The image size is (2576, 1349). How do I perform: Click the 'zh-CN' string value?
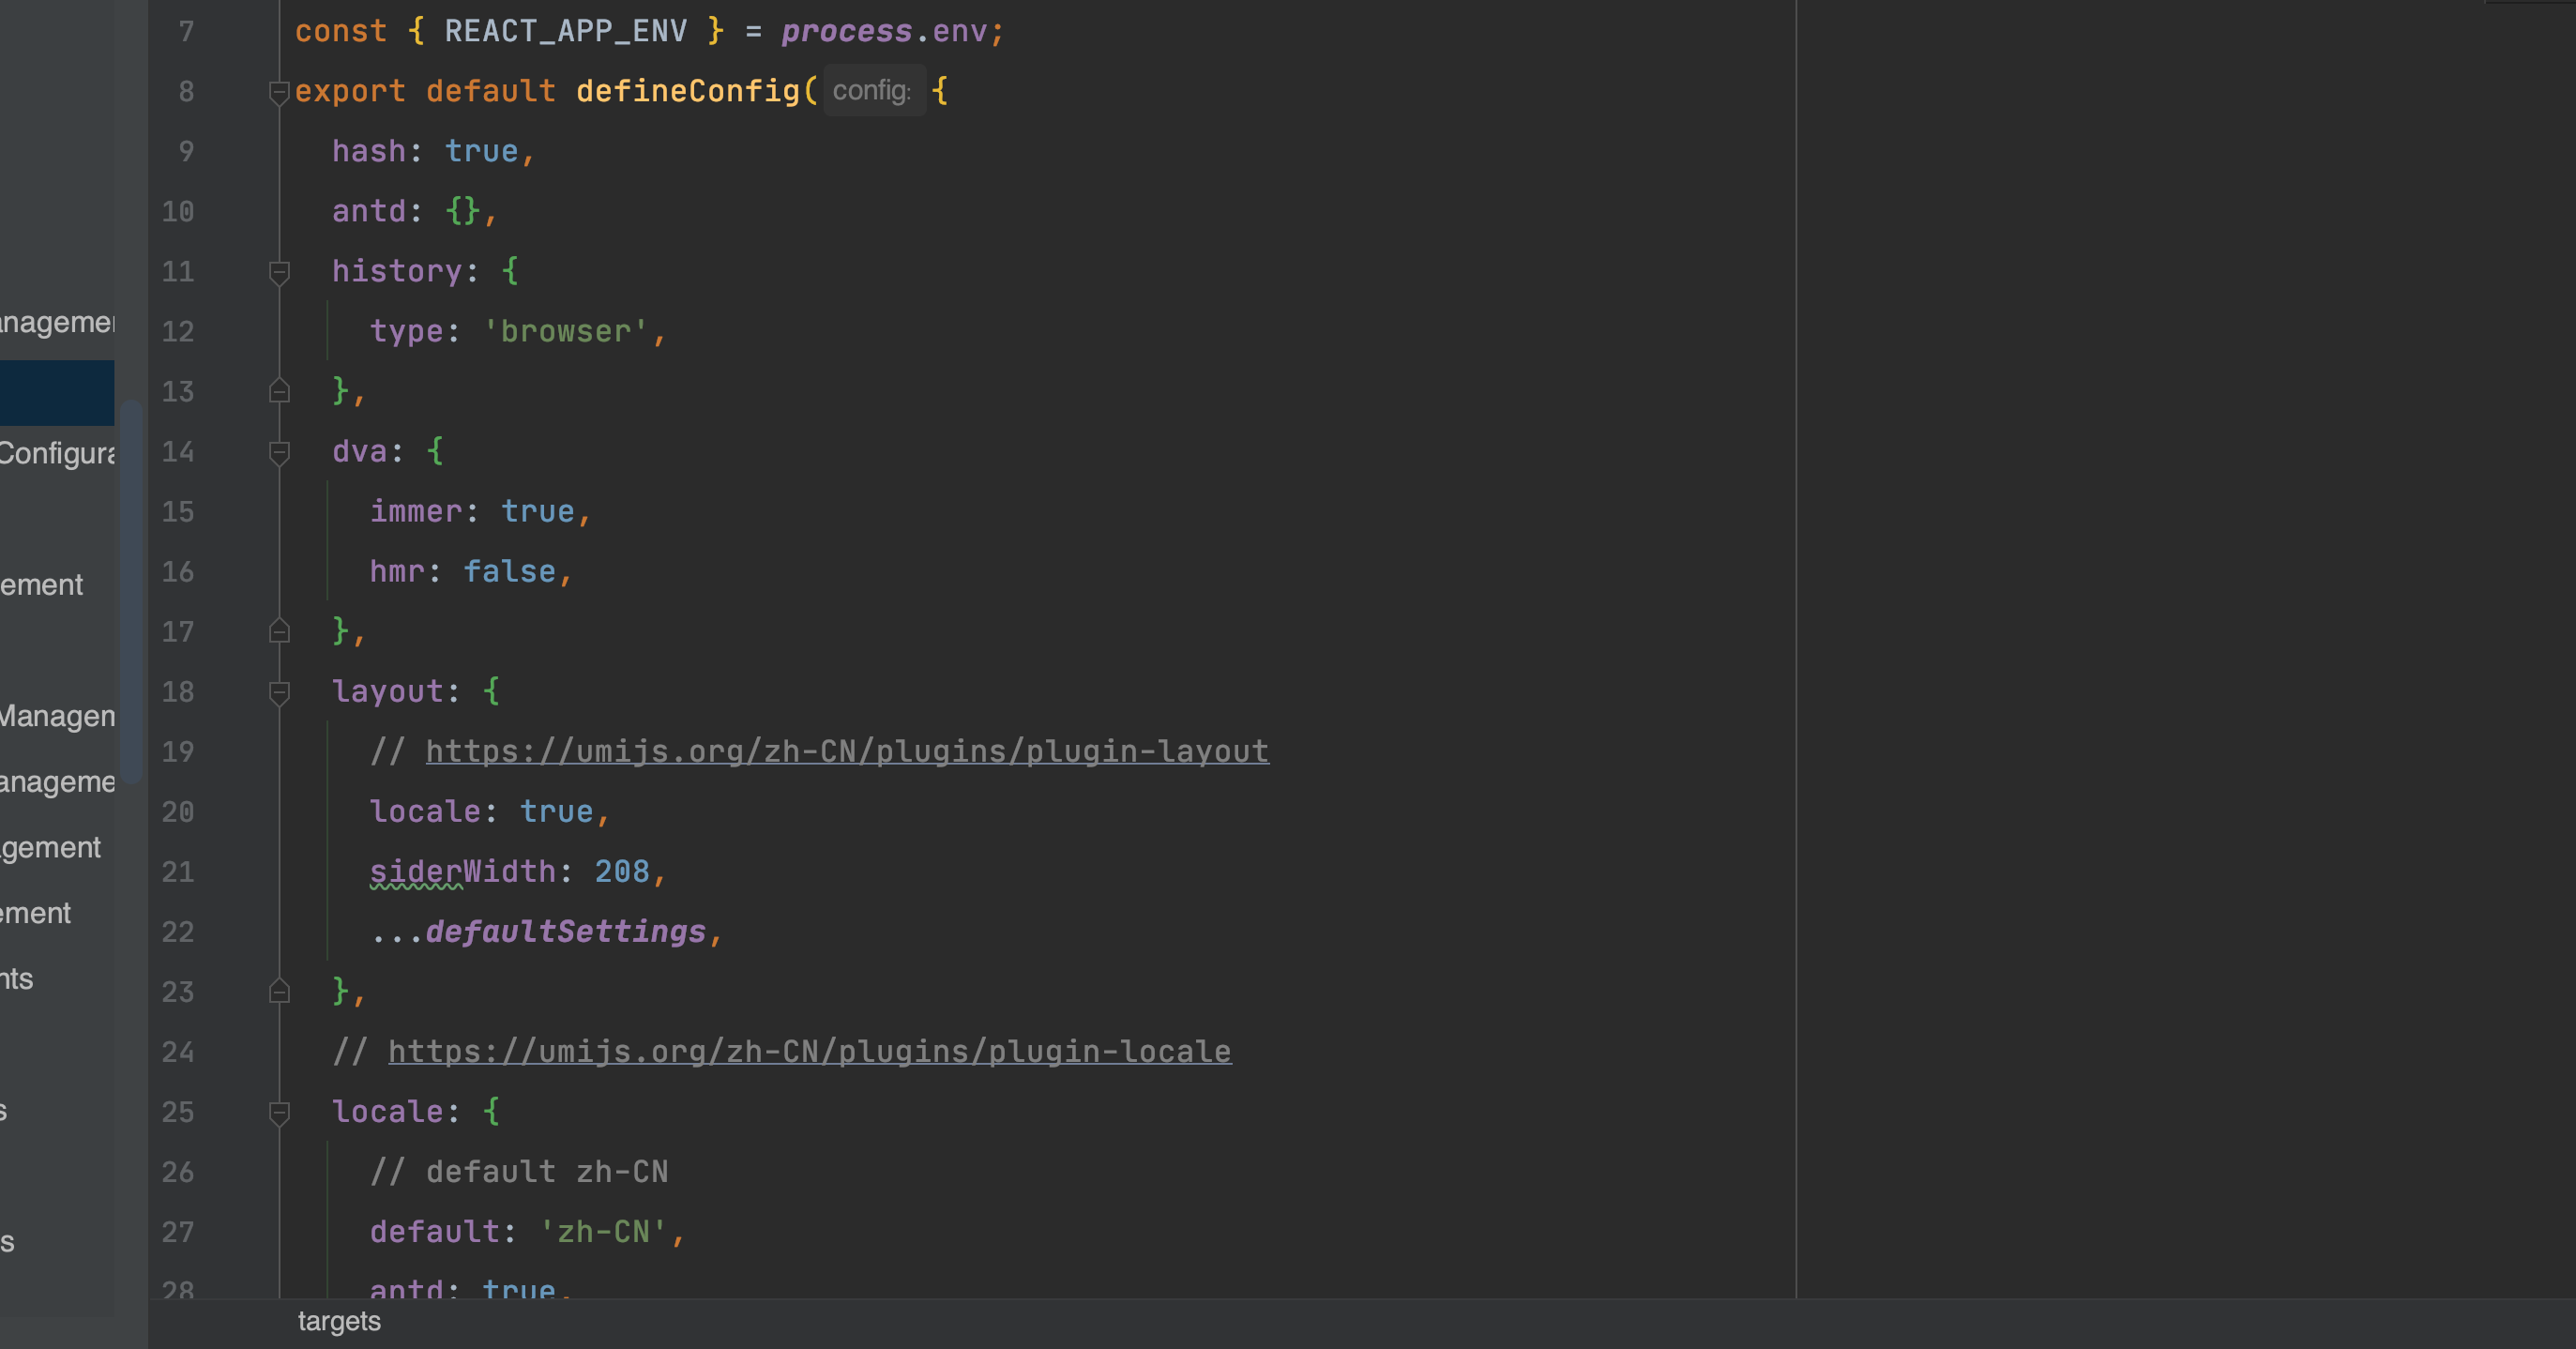point(604,1231)
